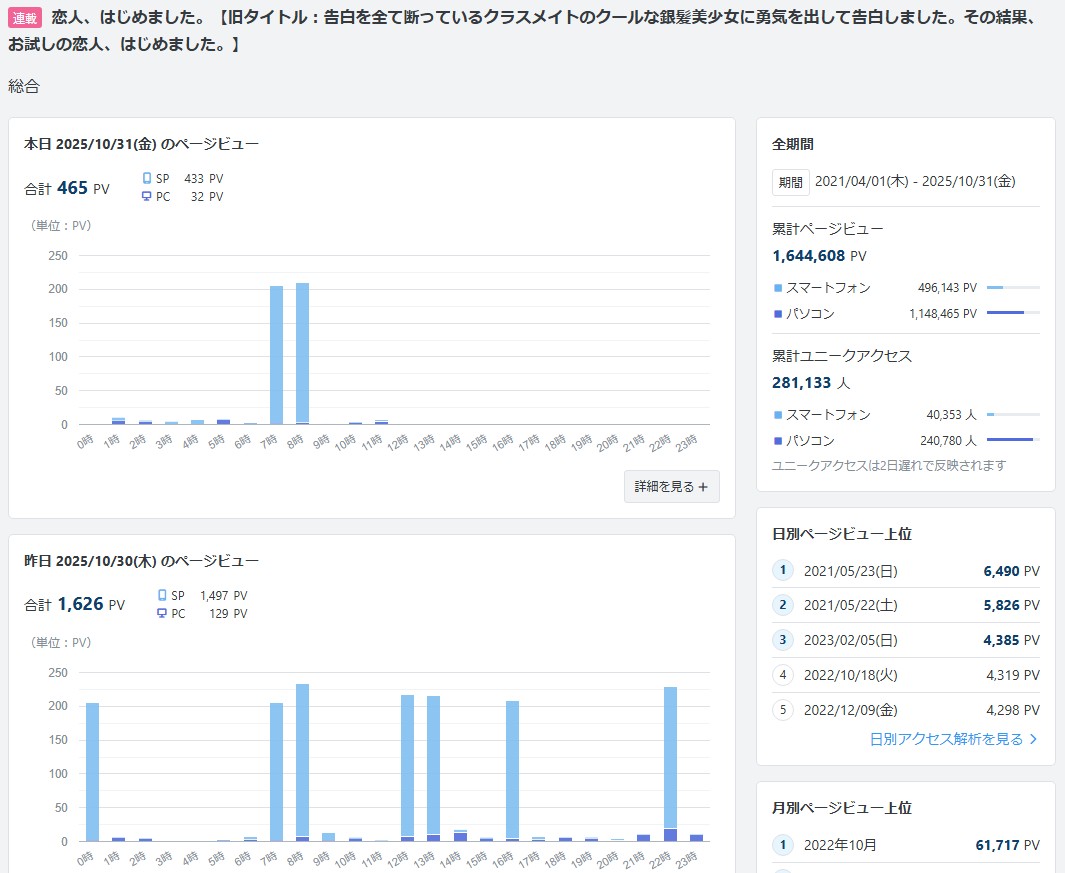This screenshot has width=1065, height=873.
Task: Click the 61,717 PV monthly value
Action: 1008,845
